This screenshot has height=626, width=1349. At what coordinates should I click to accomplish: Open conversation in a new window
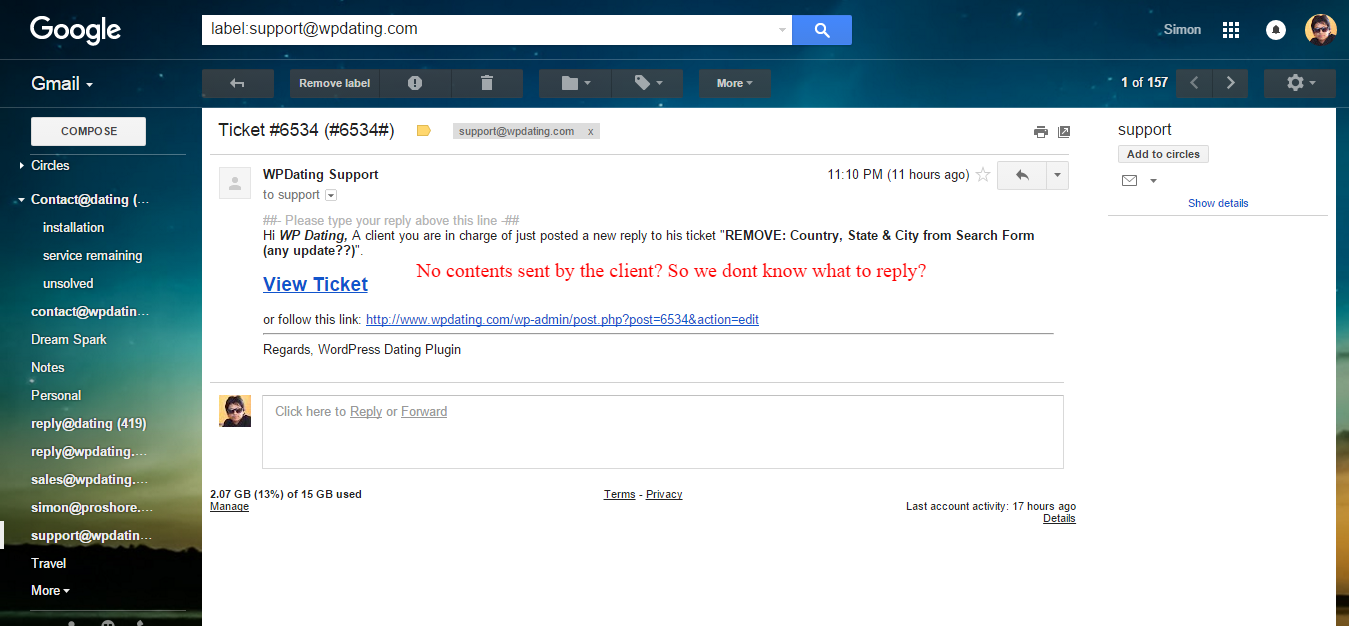tap(1064, 131)
